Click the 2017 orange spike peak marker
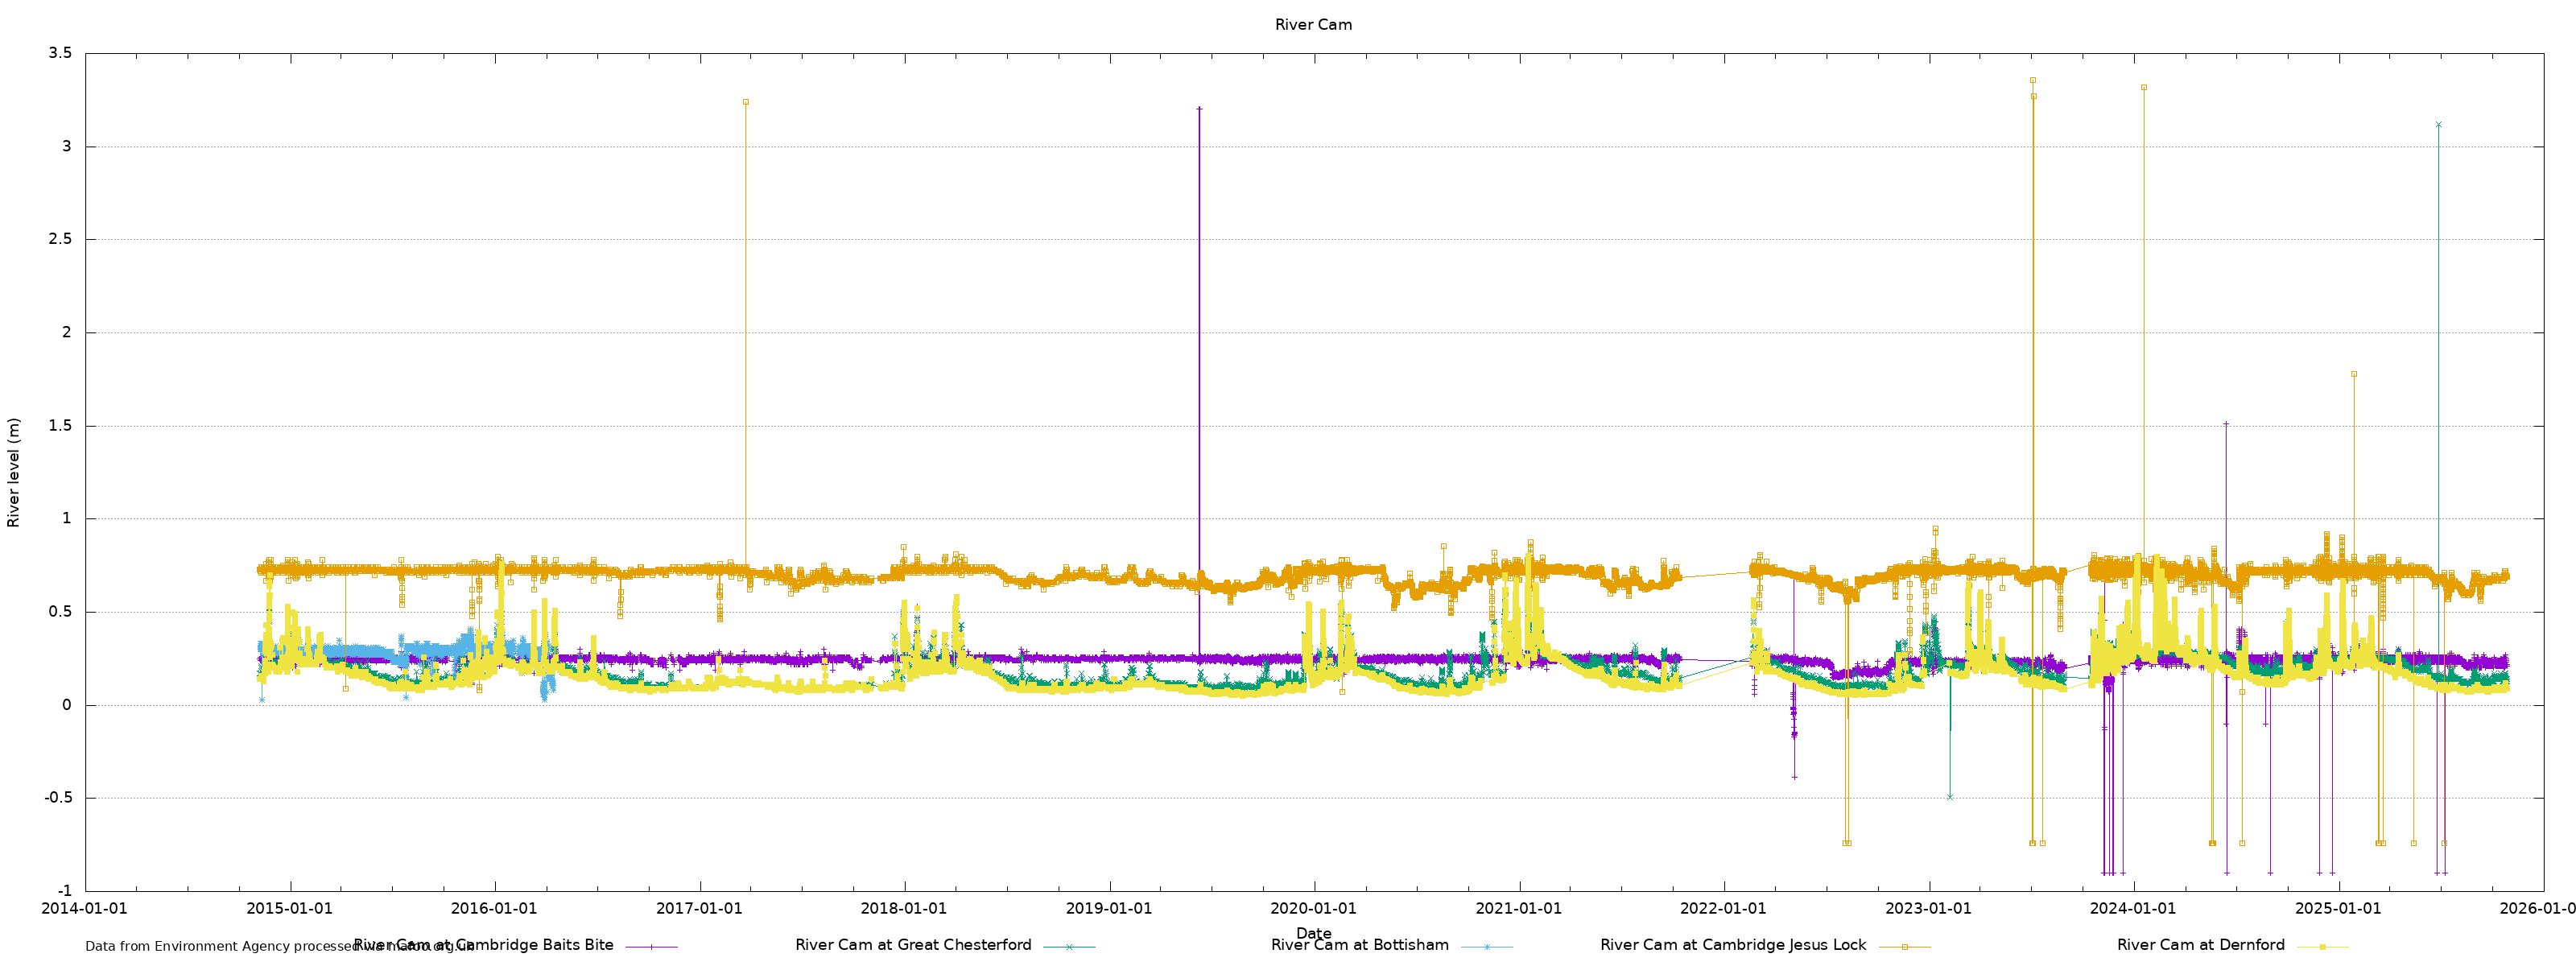Image resolution: width=2576 pixels, height=966 pixels. (745, 102)
